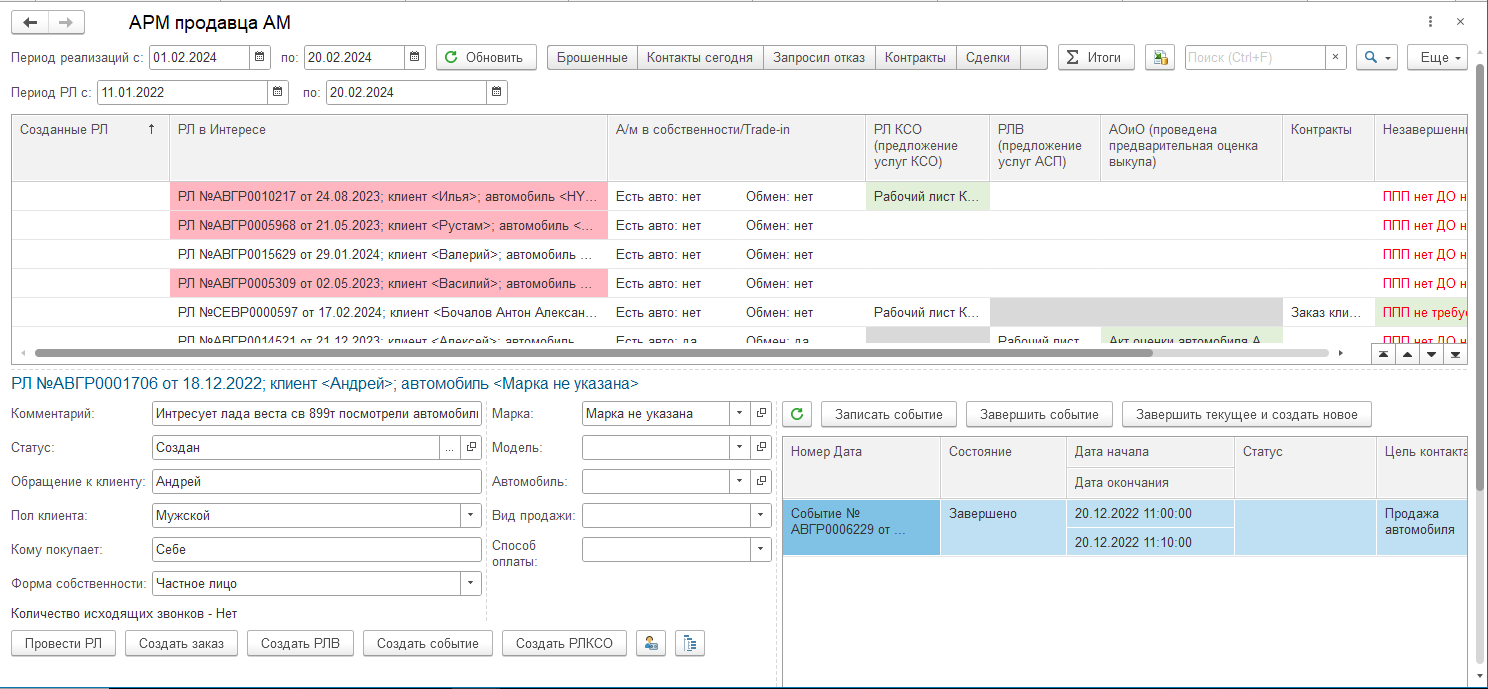
Task: Clear the search field with the x icon
Action: tap(1336, 57)
